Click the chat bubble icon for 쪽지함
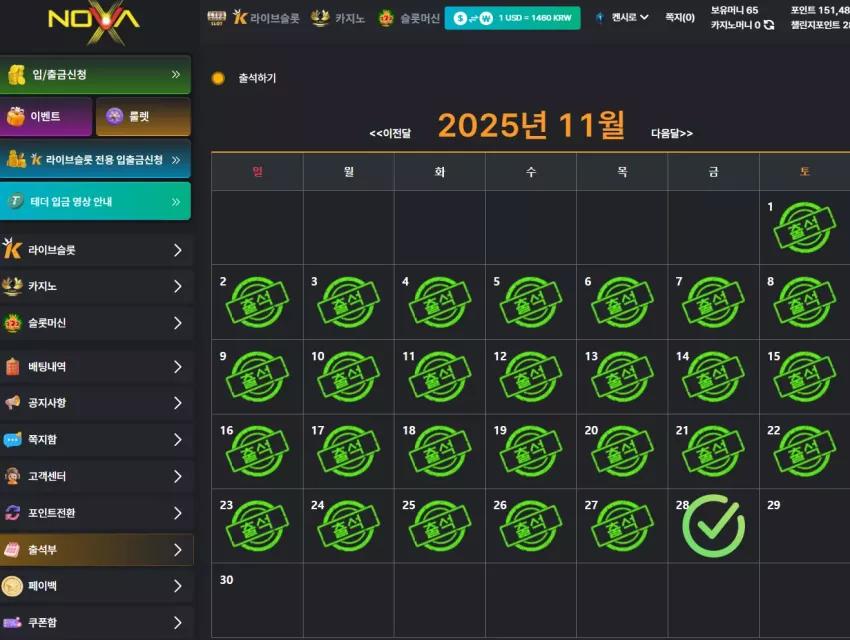This screenshot has width=850, height=640. [x=12, y=439]
